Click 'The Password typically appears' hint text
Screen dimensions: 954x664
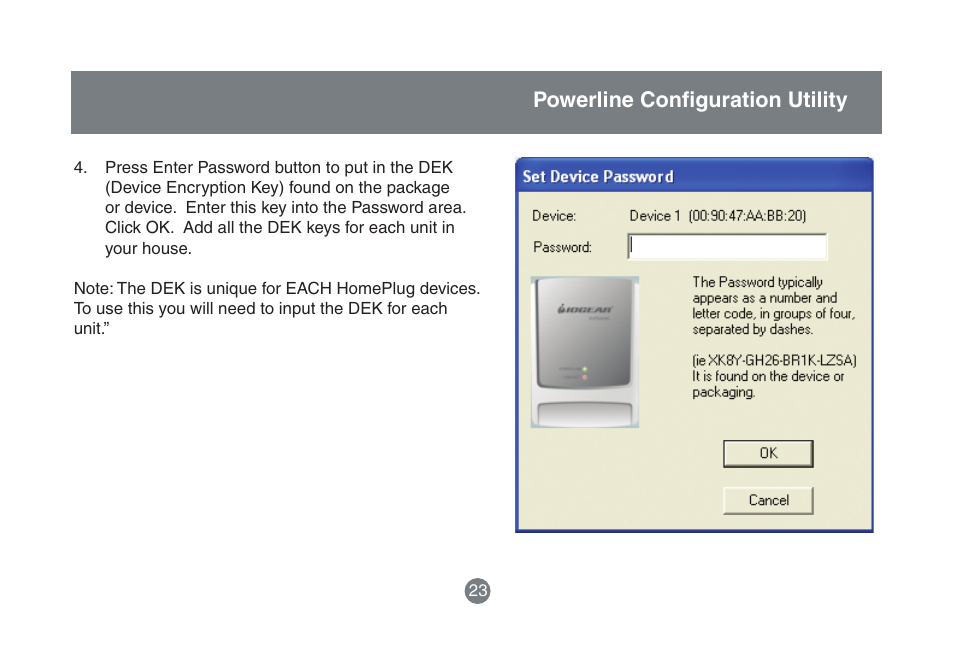click(773, 306)
